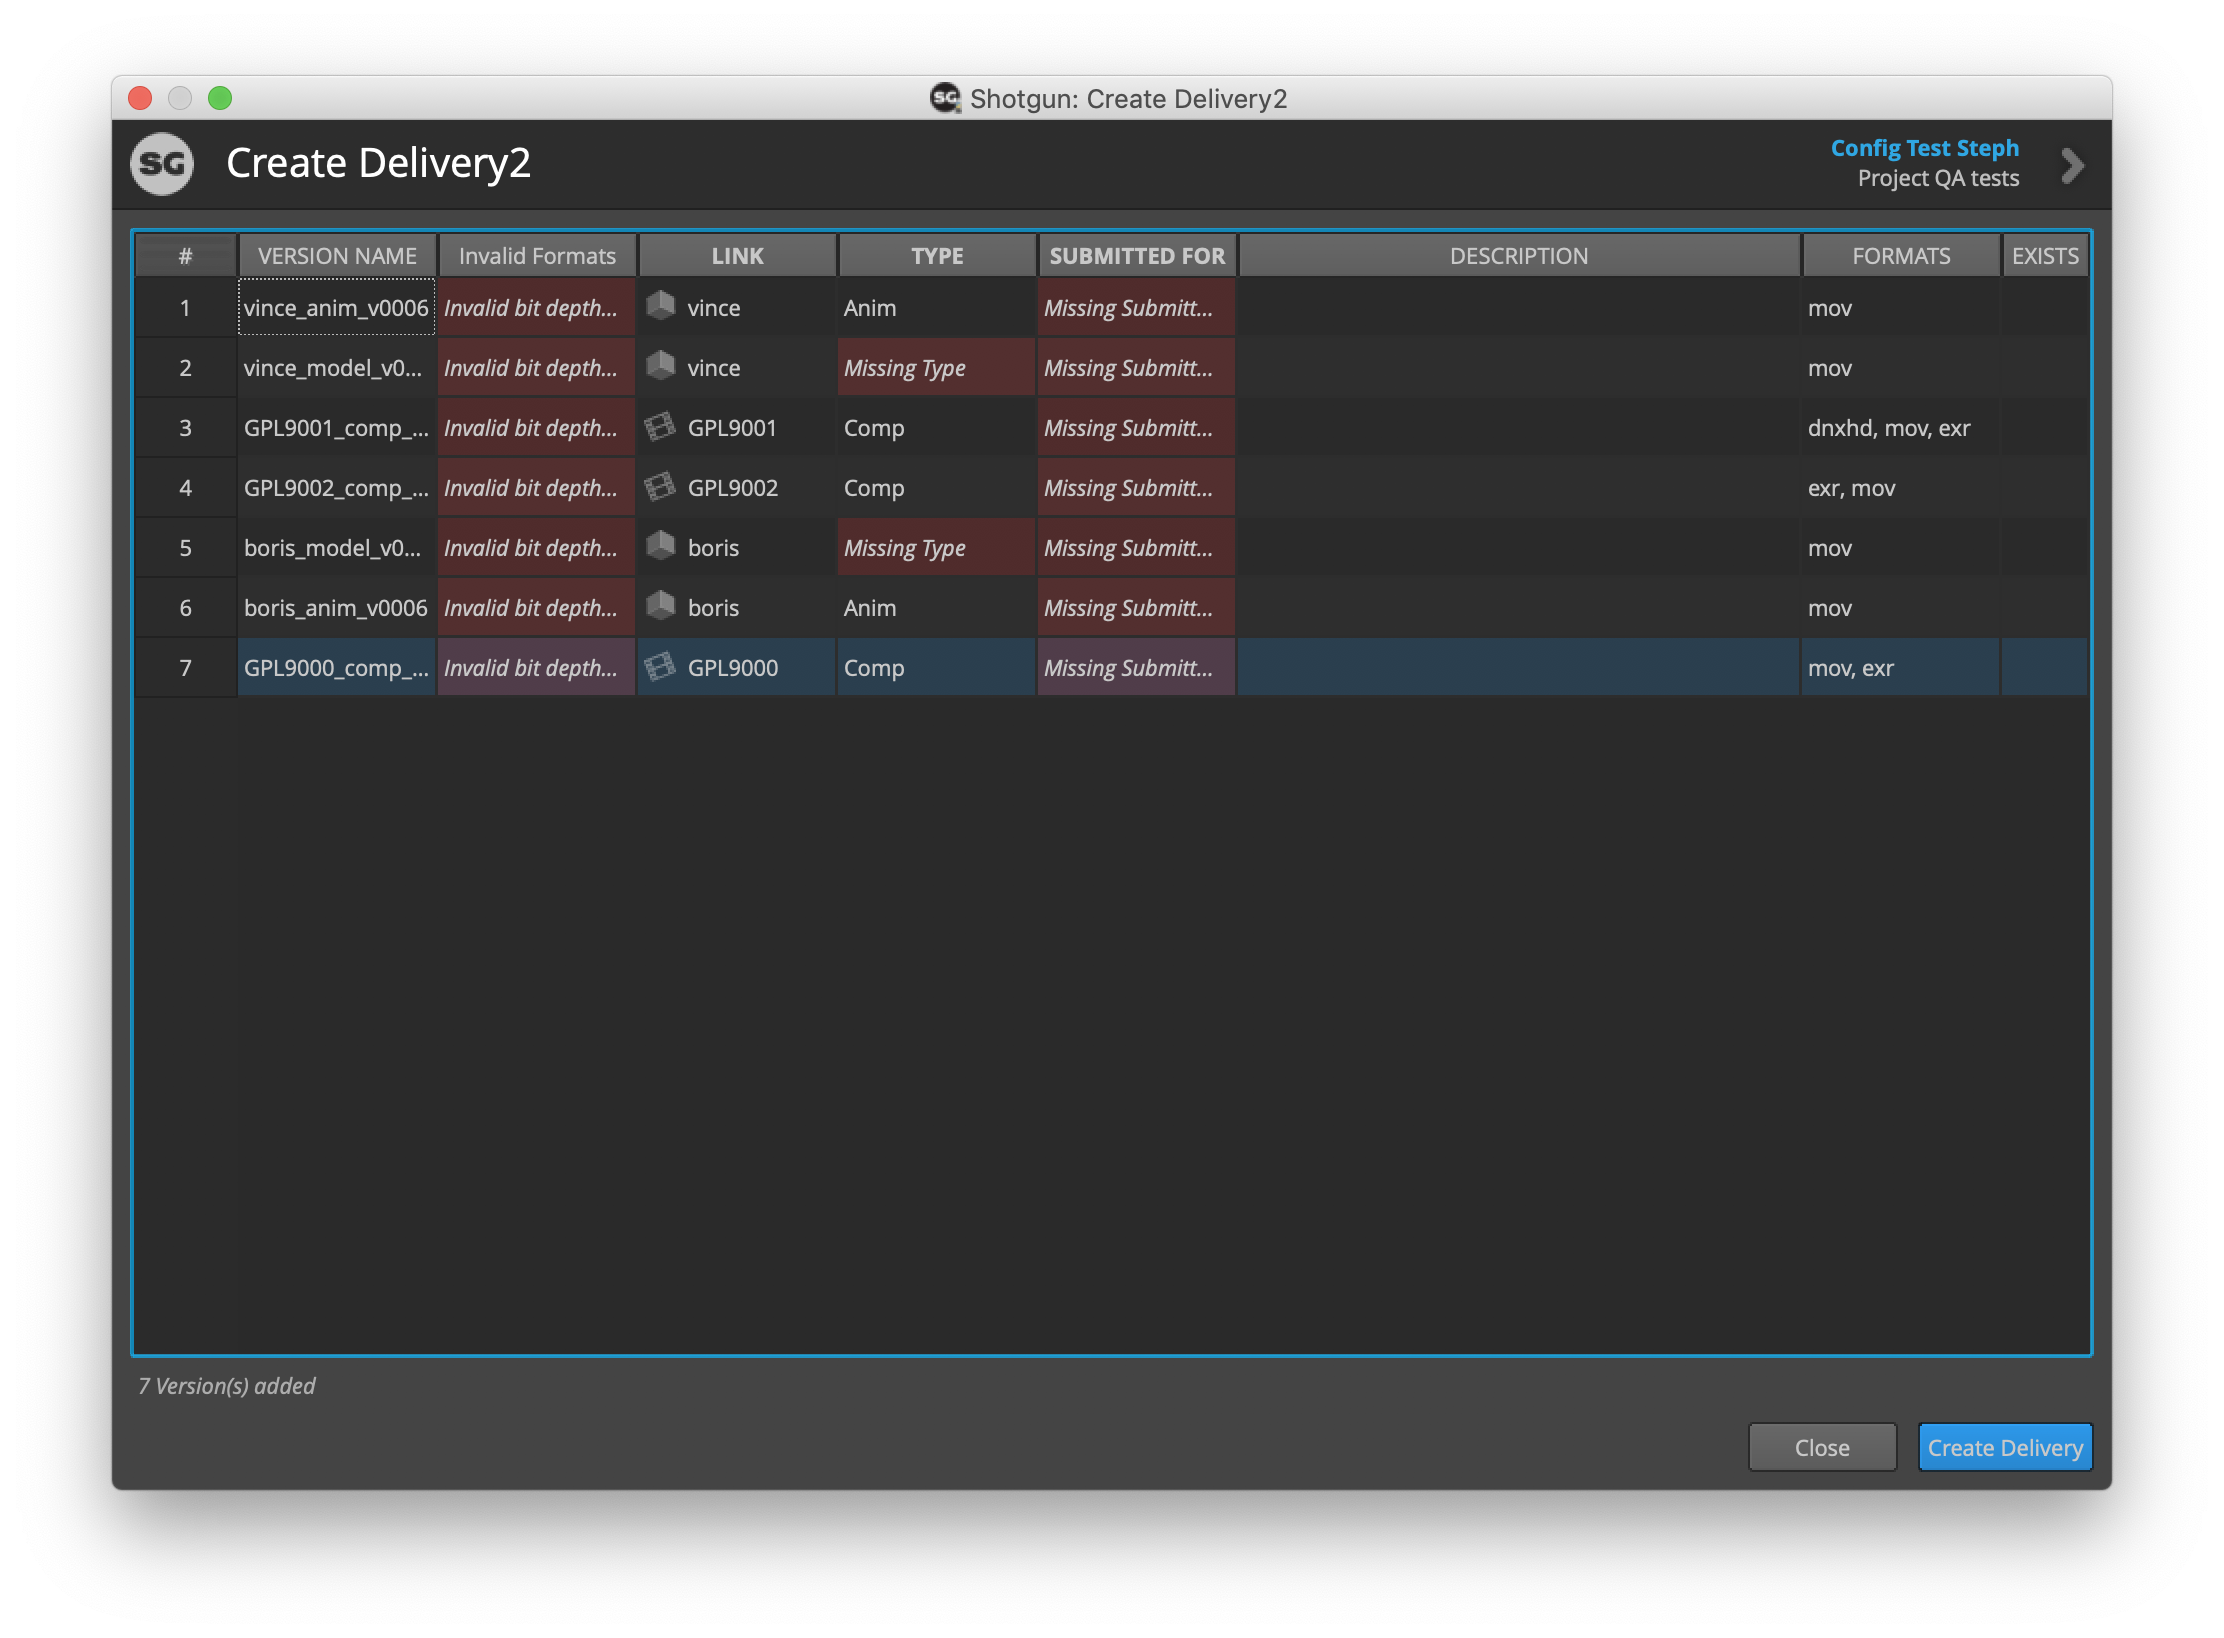The image size is (2224, 1638).
Task: Click the asset cube icon for vince row 1
Action: click(x=661, y=306)
